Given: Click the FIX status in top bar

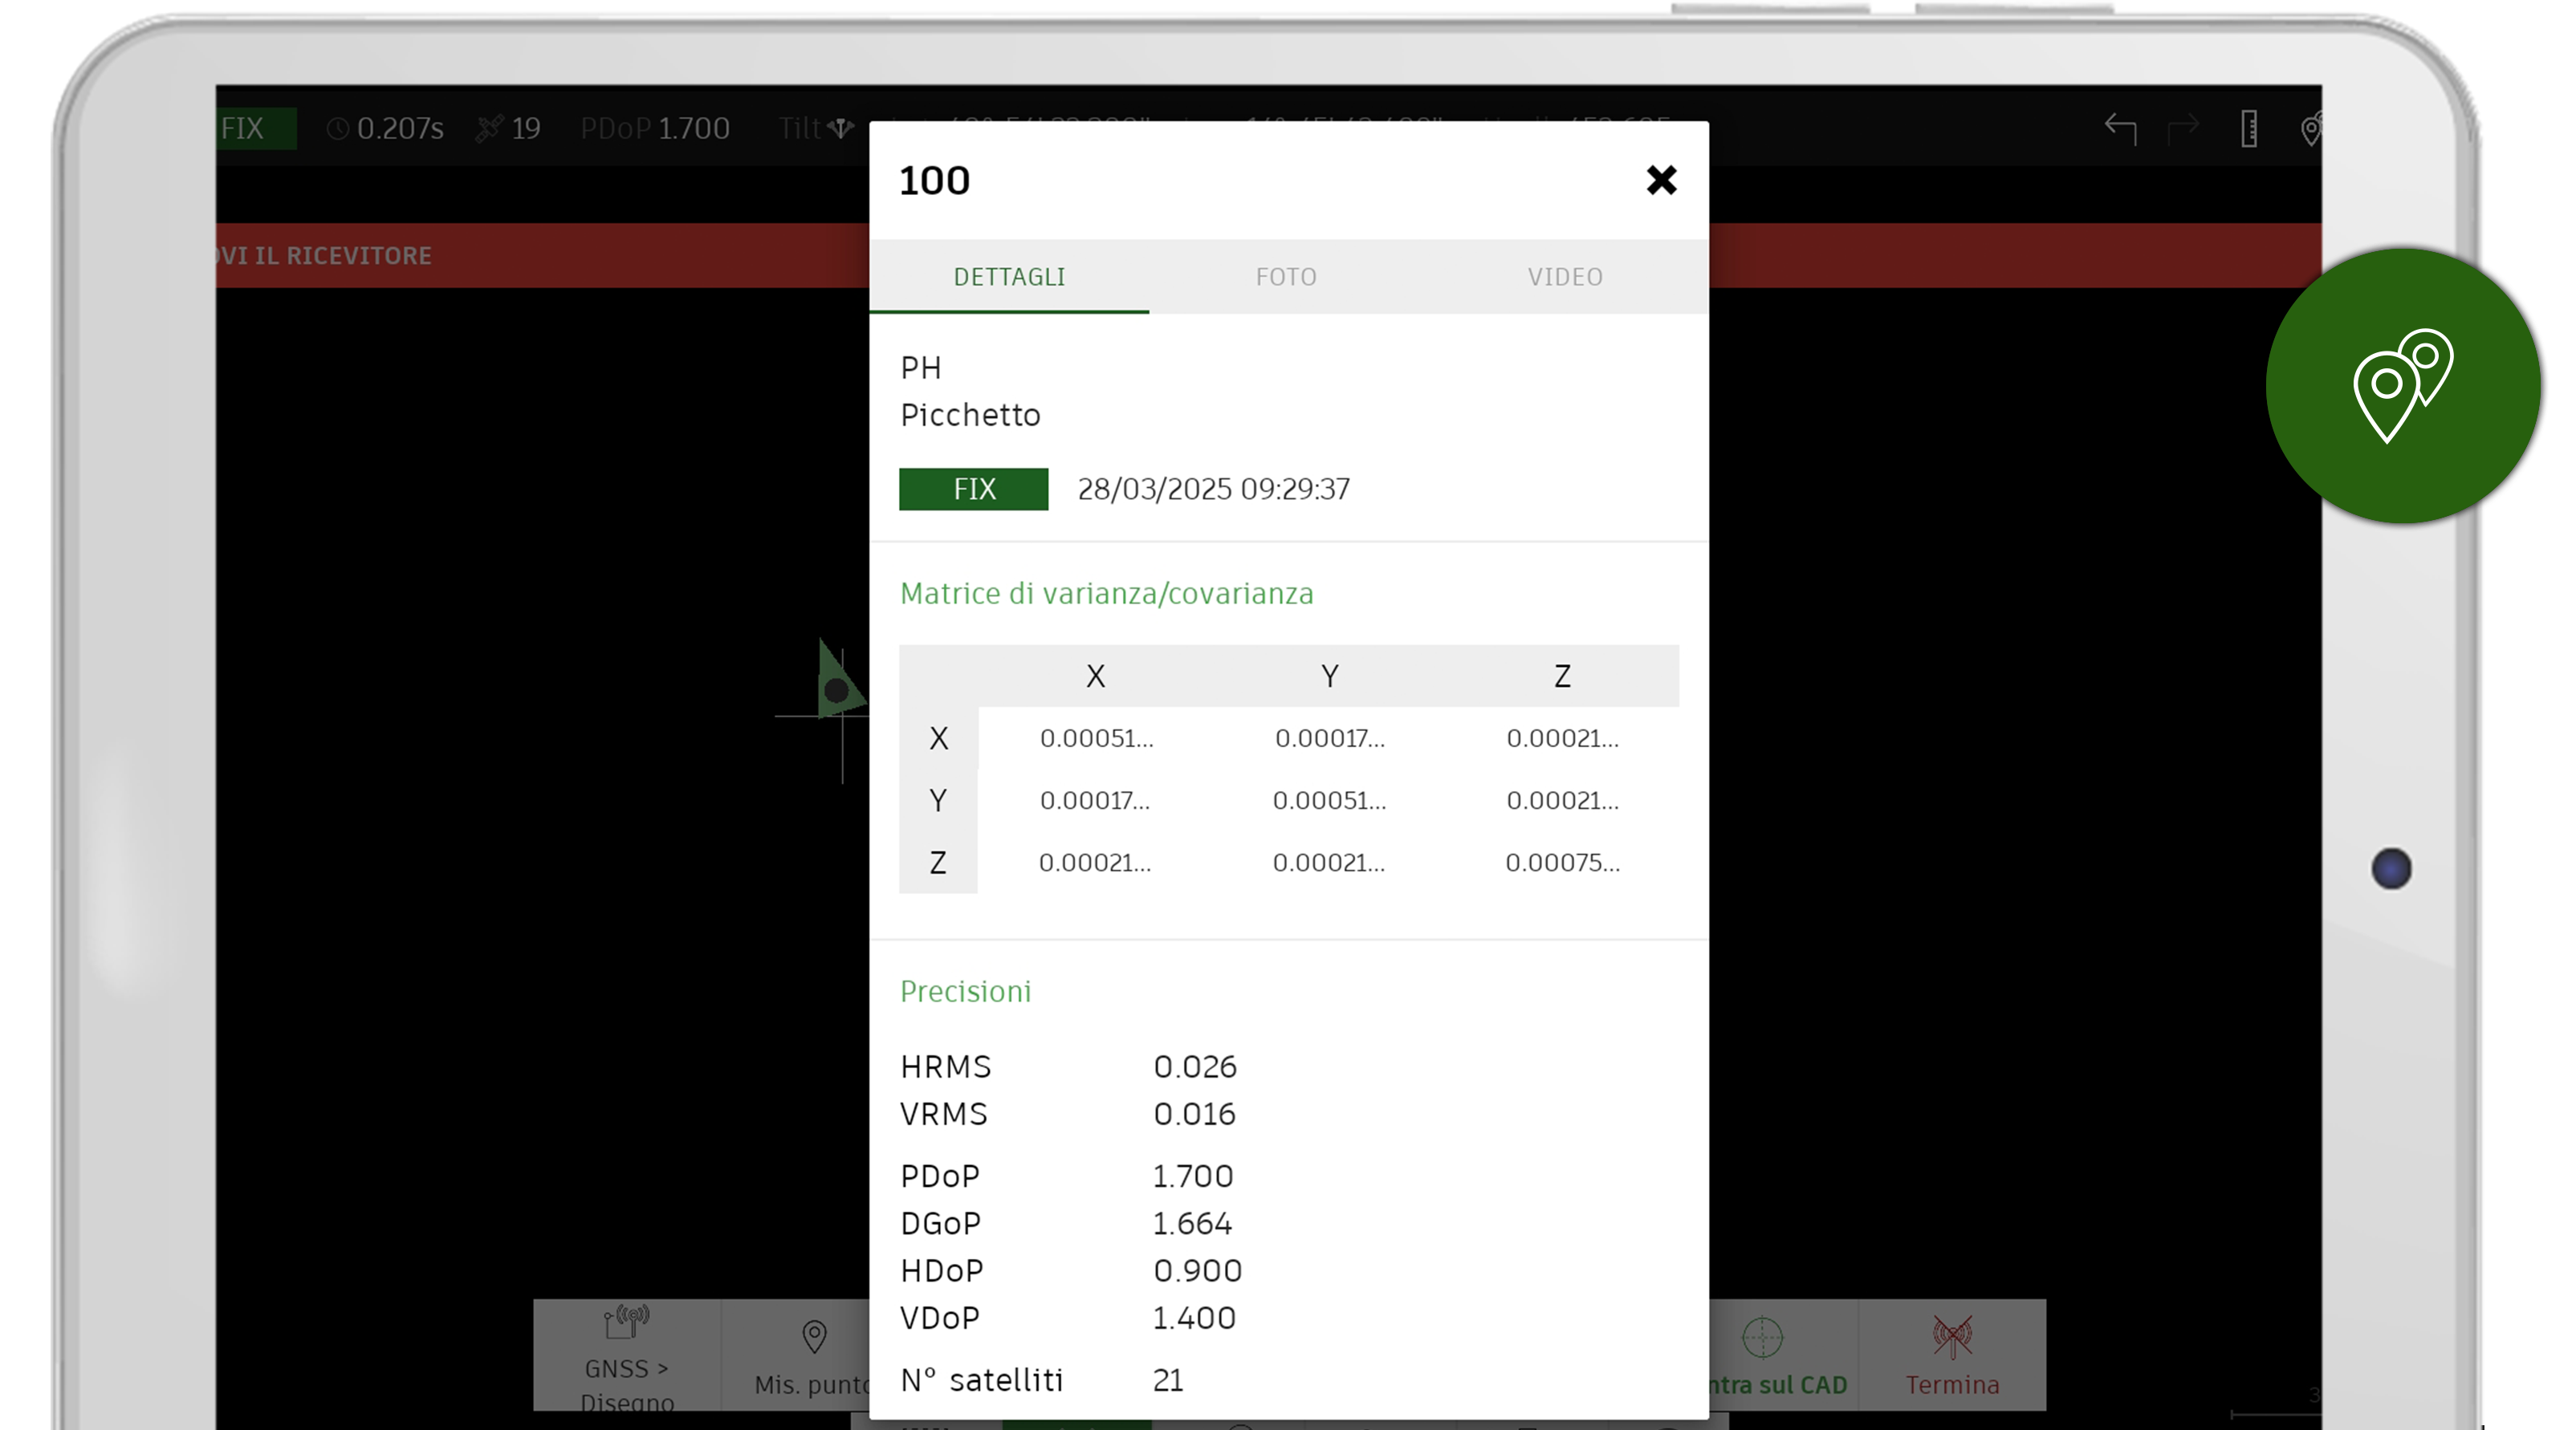Looking at the screenshot, I should click(255, 128).
